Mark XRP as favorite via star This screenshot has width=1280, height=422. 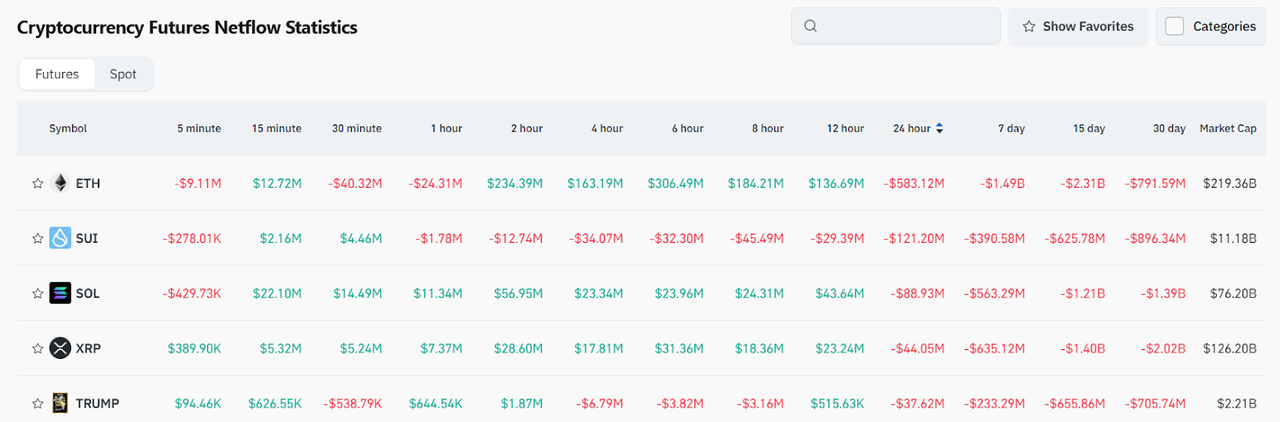coord(38,349)
